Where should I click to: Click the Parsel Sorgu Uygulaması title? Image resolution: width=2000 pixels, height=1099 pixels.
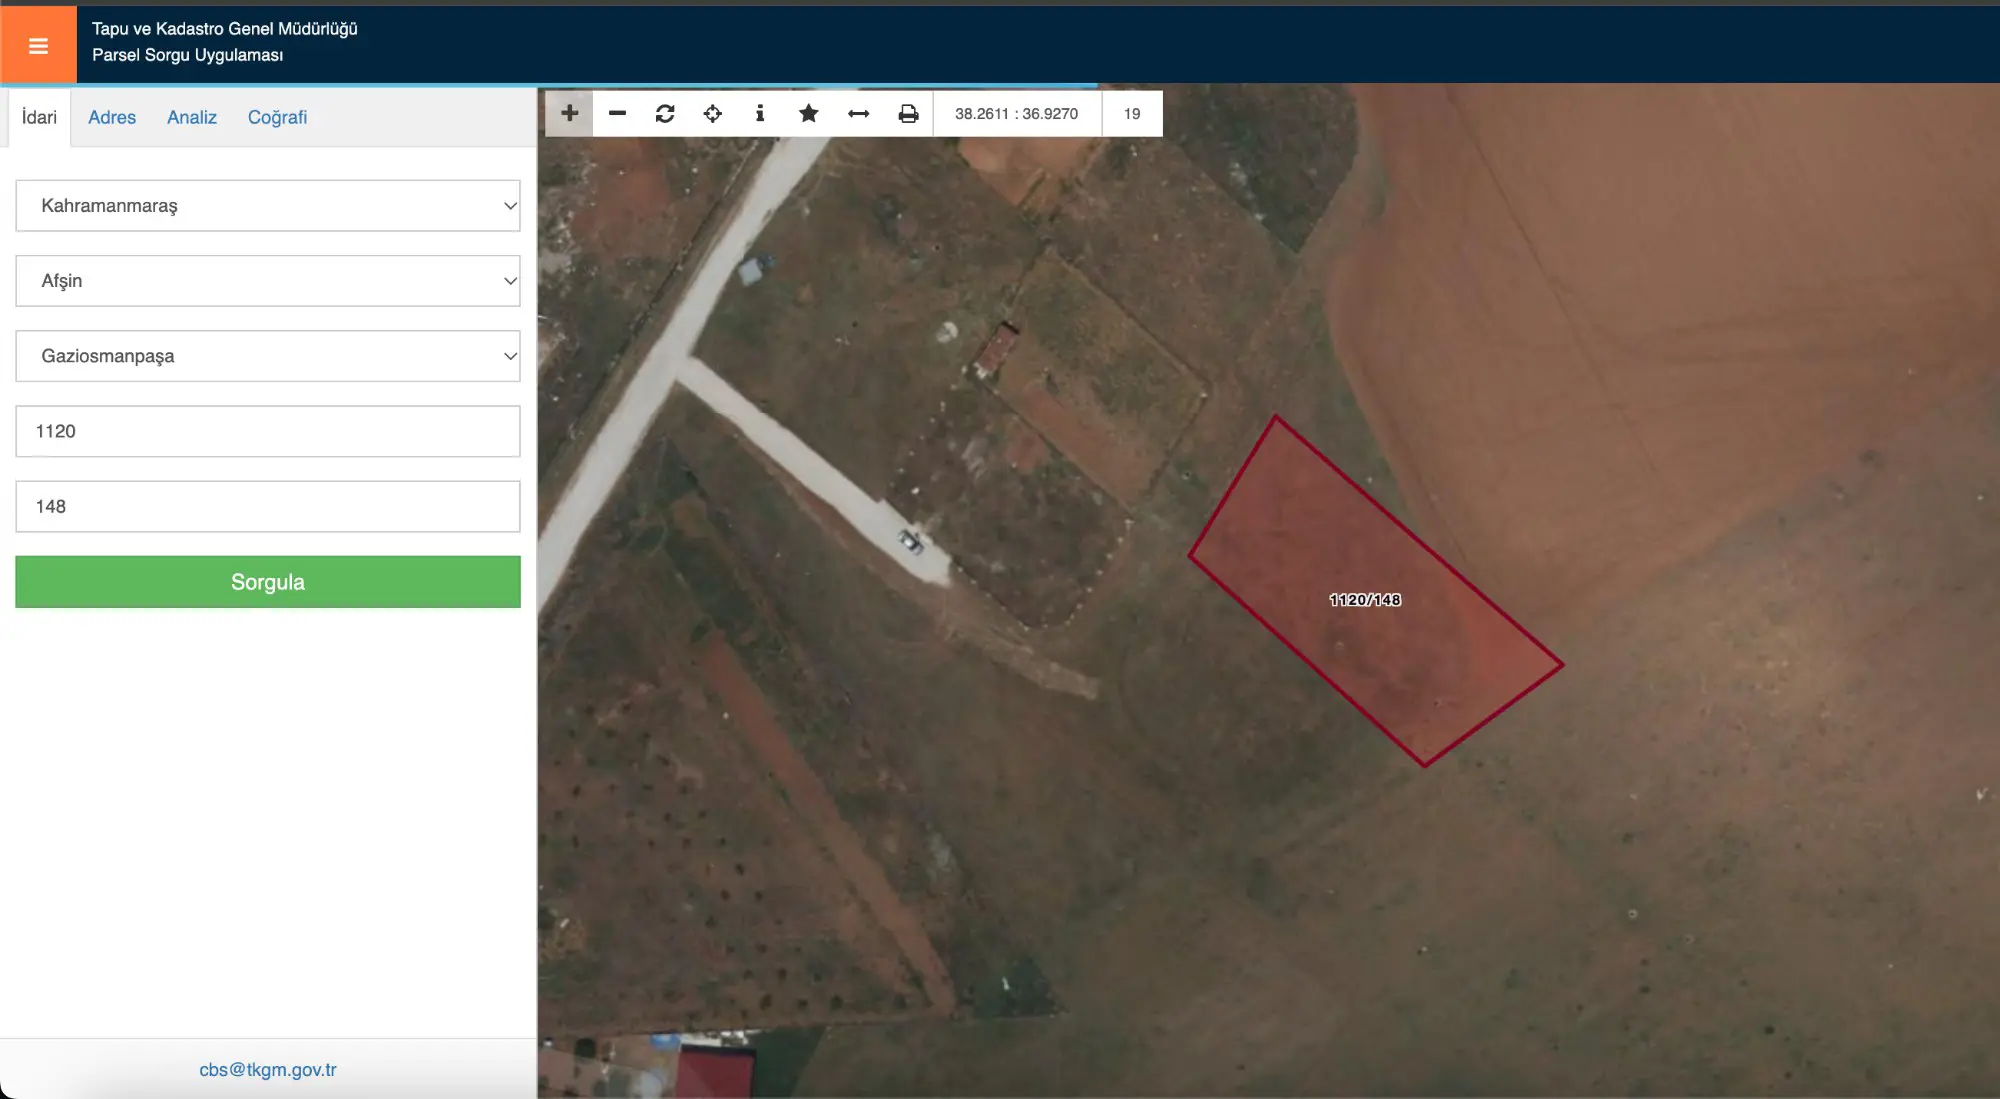[x=188, y=55]
